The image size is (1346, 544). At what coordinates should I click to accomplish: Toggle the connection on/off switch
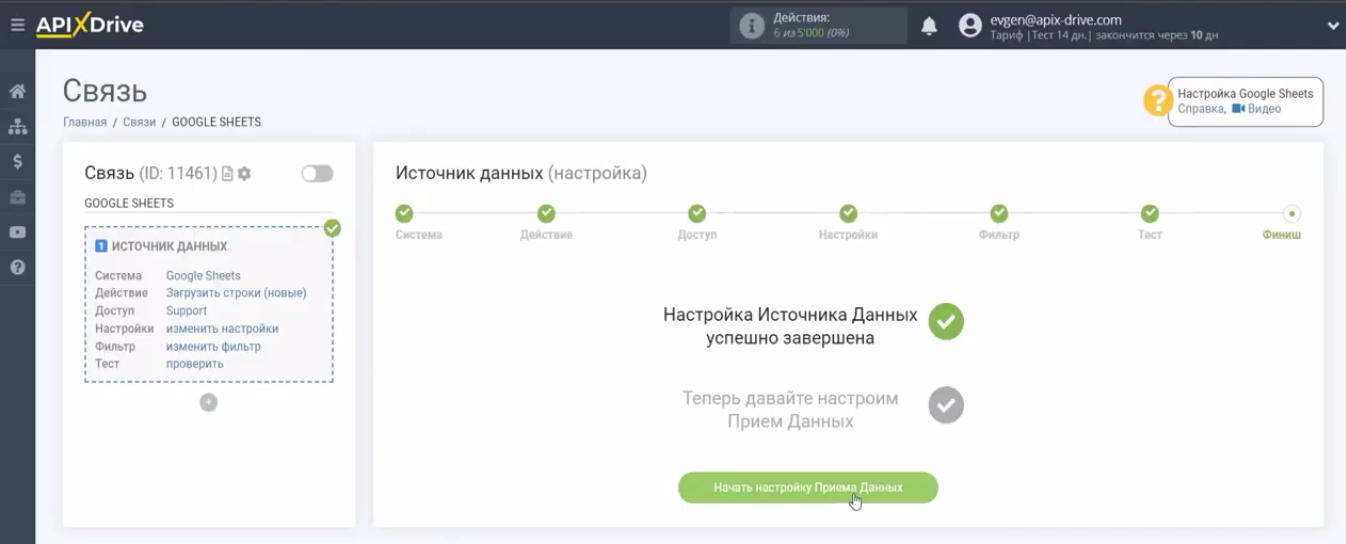[x=317, y=174]
